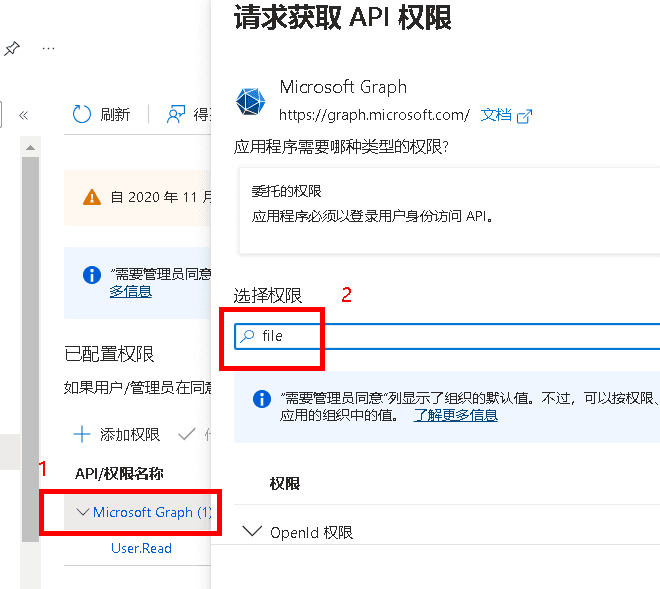Click the 刷新 refresh icon
Screen dimensions: 660x589
click(x=82, y=115)
